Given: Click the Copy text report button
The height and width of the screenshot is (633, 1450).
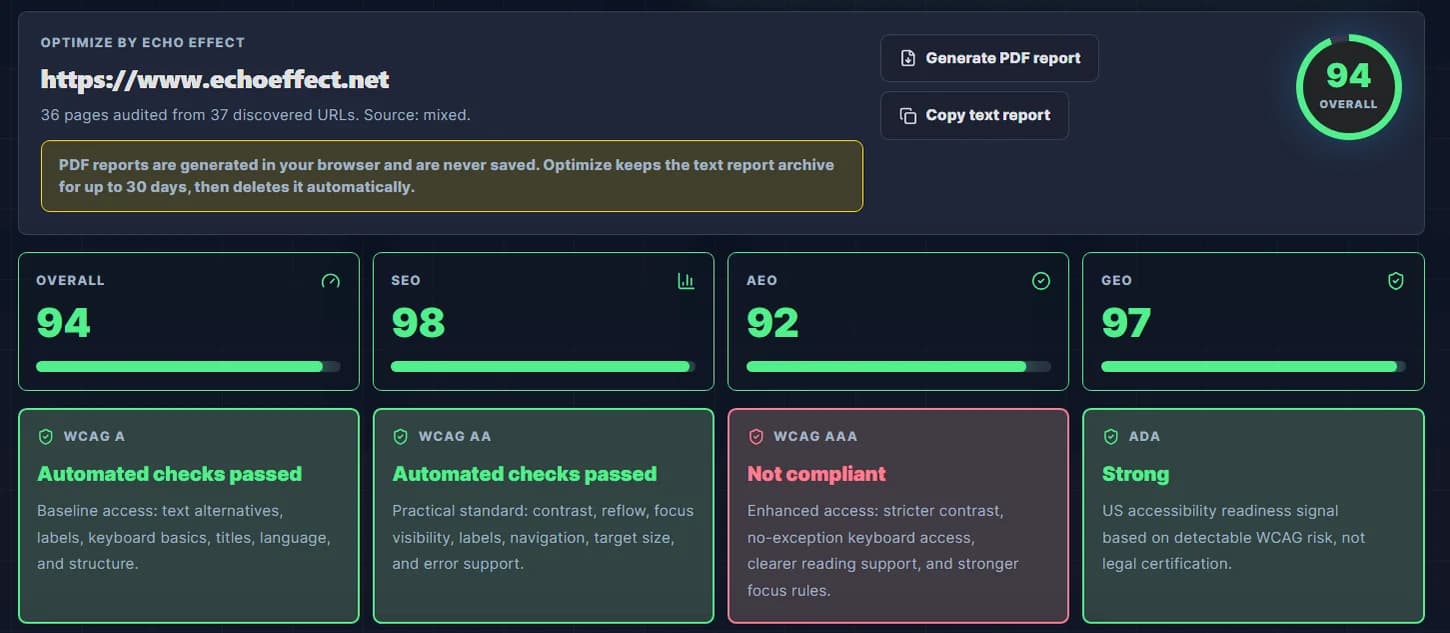Looking at the screenshot, I should pos(974,115).
